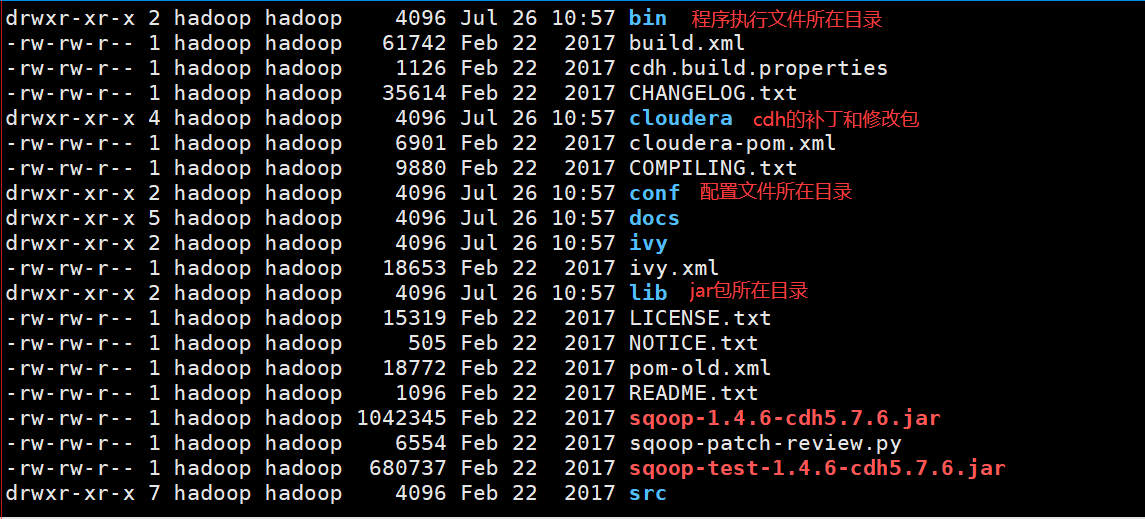Click file size 1042345
Image resolution: width=1145 pixels, height=519 pixels.
(402, 418)
